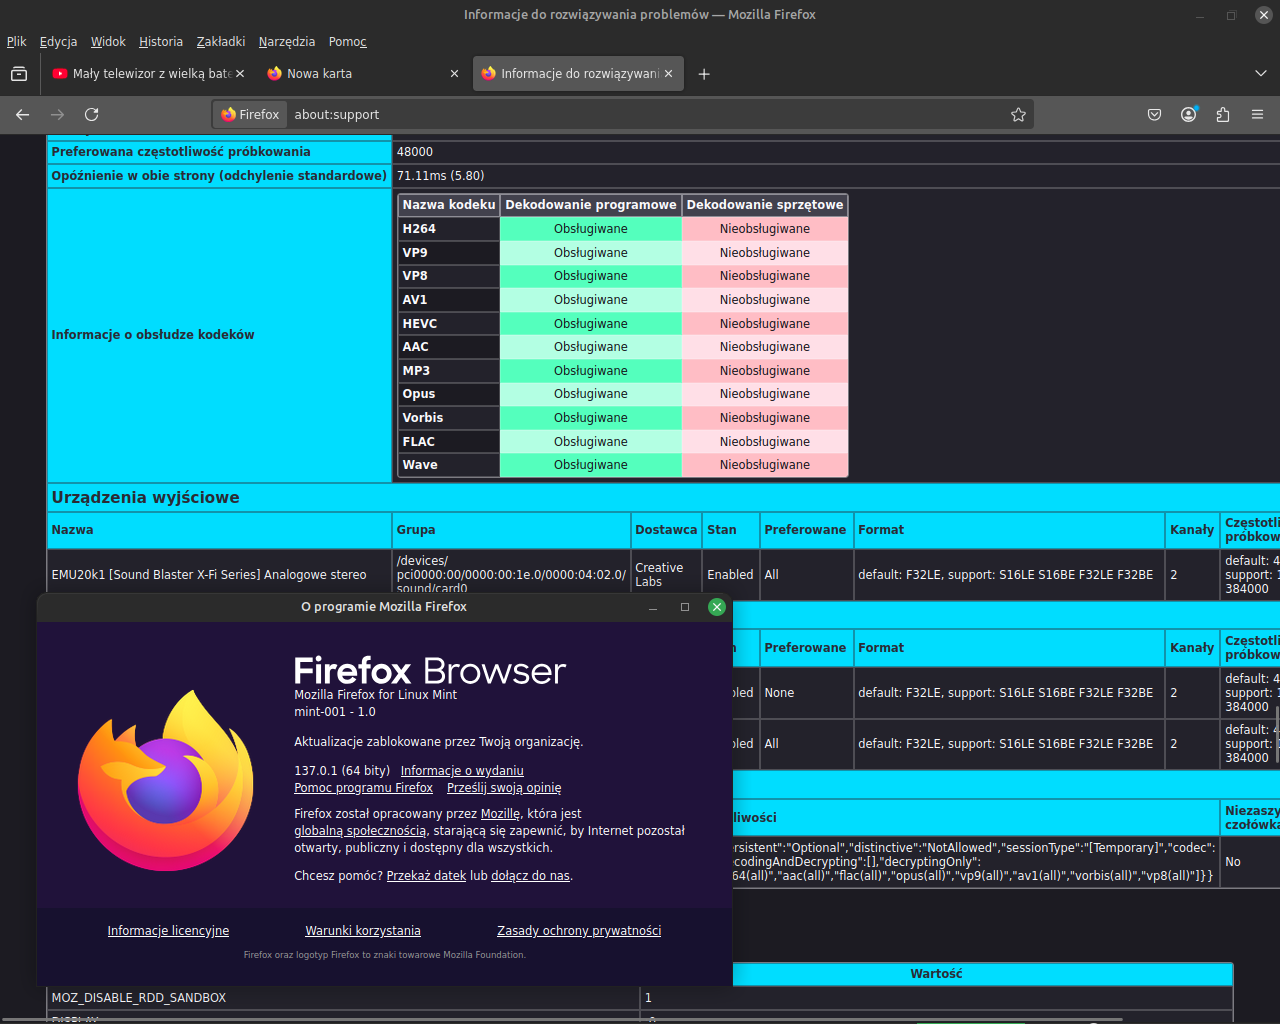The height and width of the screenshot is (1024, 1280).
Task: Open the hamburger application menu
Action: point(1257,115)
